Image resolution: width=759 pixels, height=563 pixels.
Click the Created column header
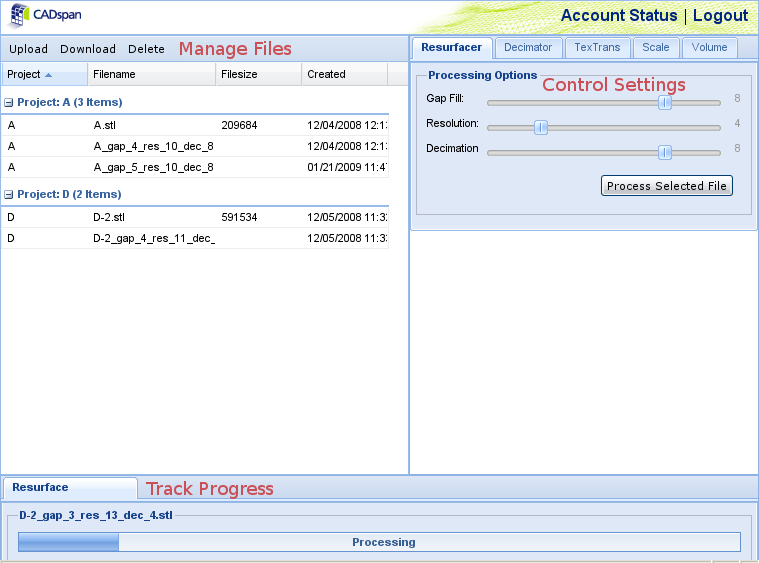345,75
